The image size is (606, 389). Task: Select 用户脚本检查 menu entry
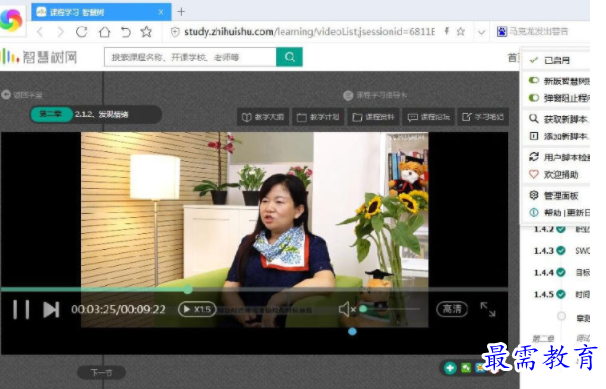(559, 157)
